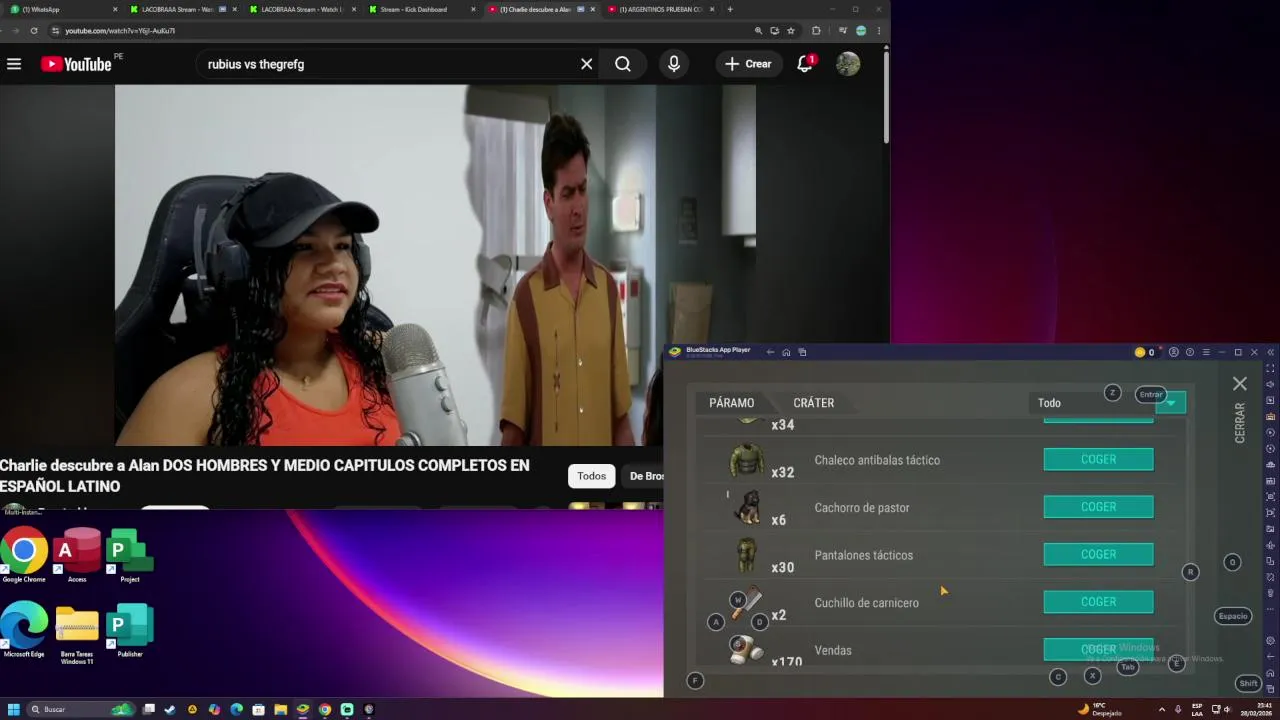Switch to the WhatsApp browser tab
This screenshot has height=720, width=1280.
click(x=62, y=9)
